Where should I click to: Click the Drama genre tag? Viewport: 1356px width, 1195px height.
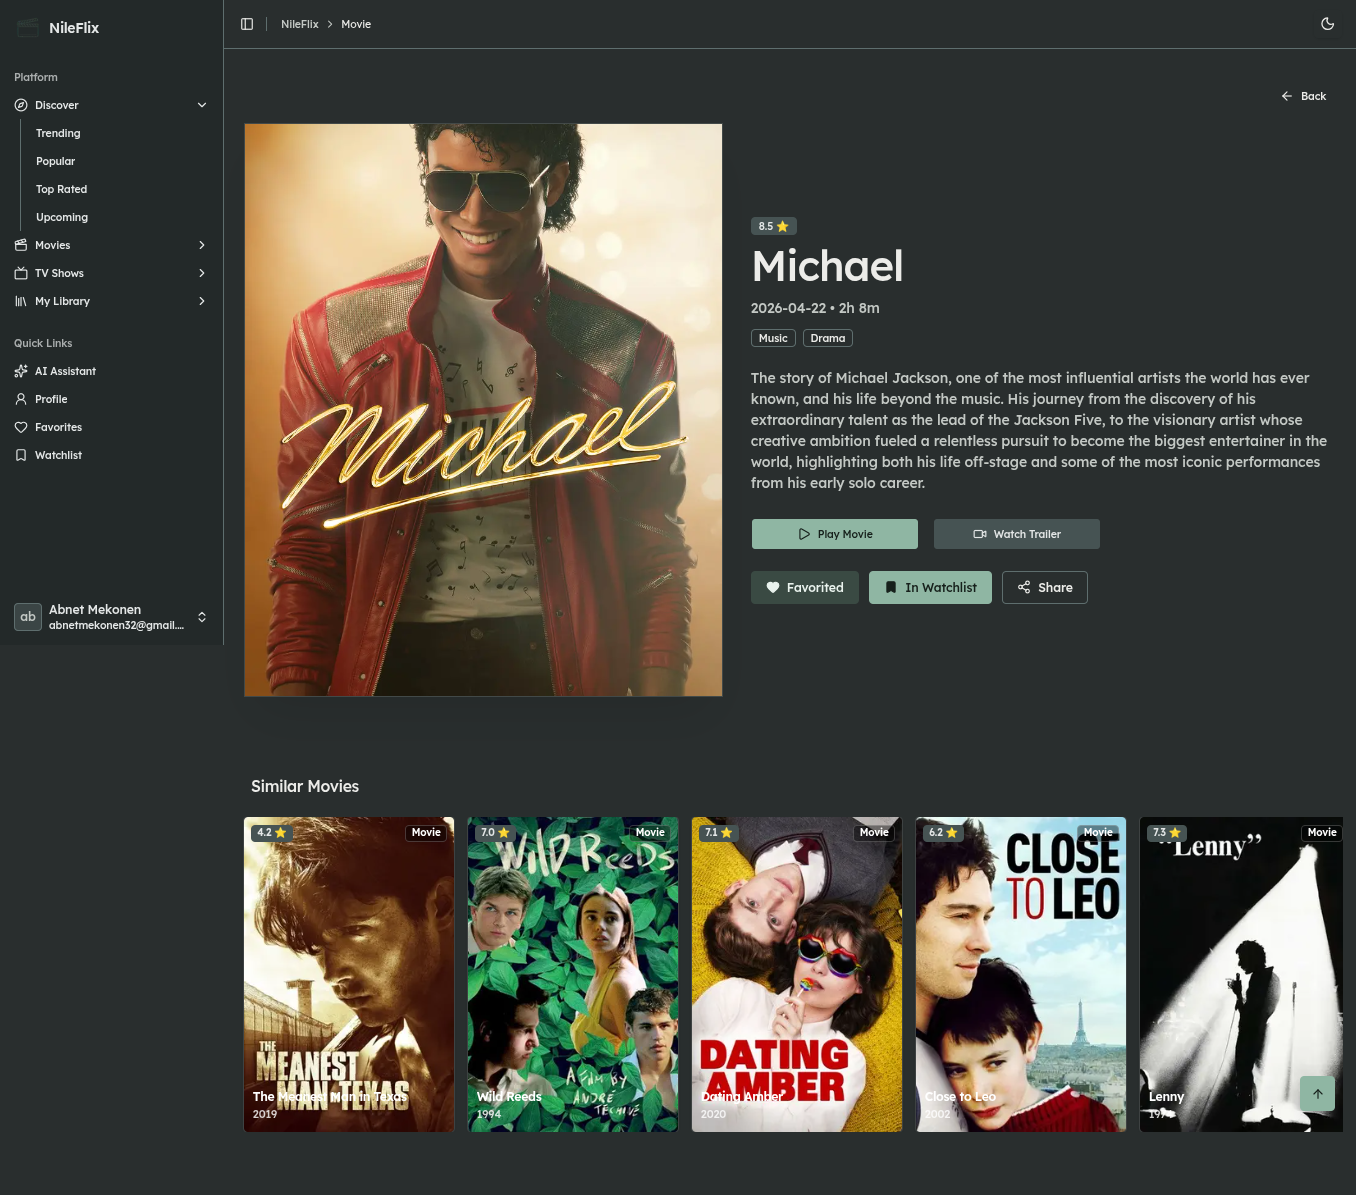[828, 338]
